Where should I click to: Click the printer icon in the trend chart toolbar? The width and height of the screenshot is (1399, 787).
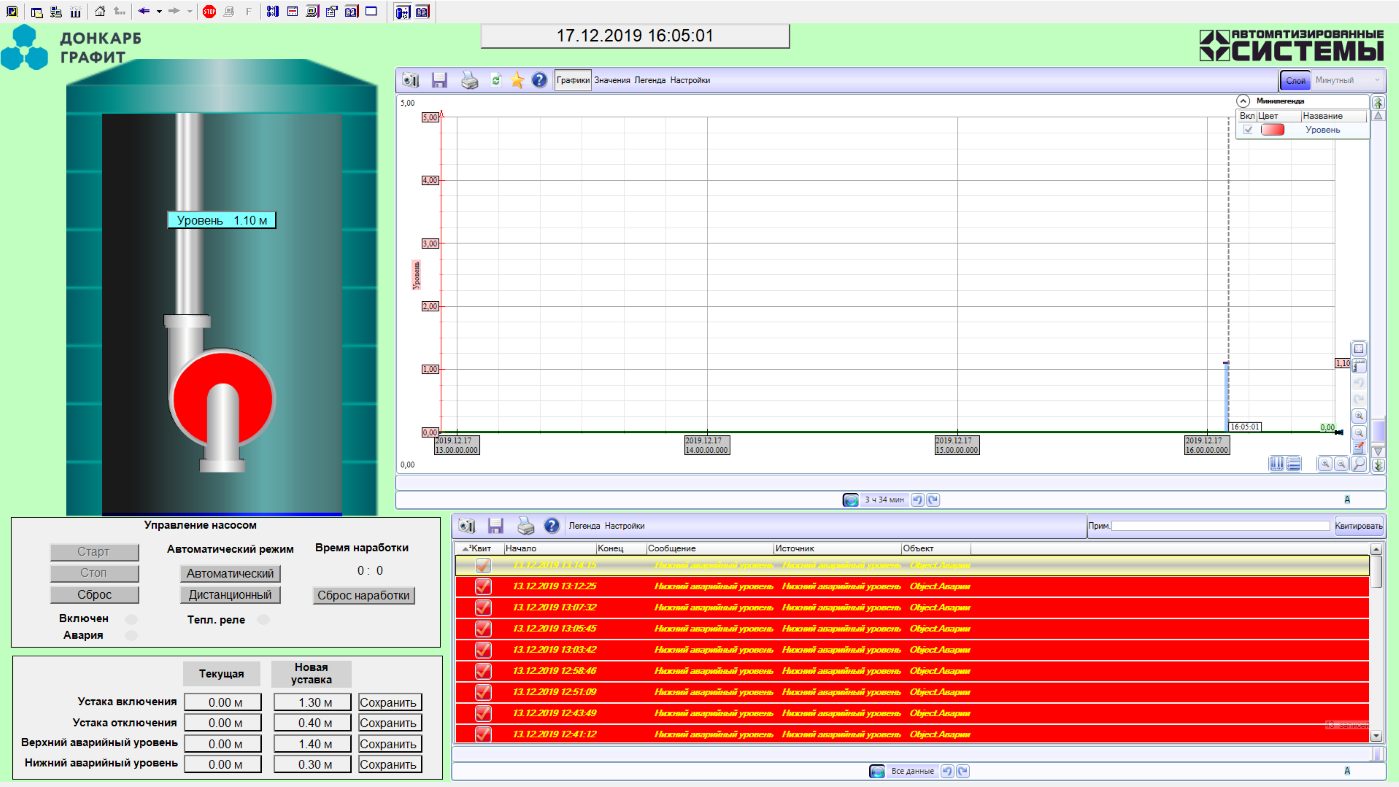469,81
